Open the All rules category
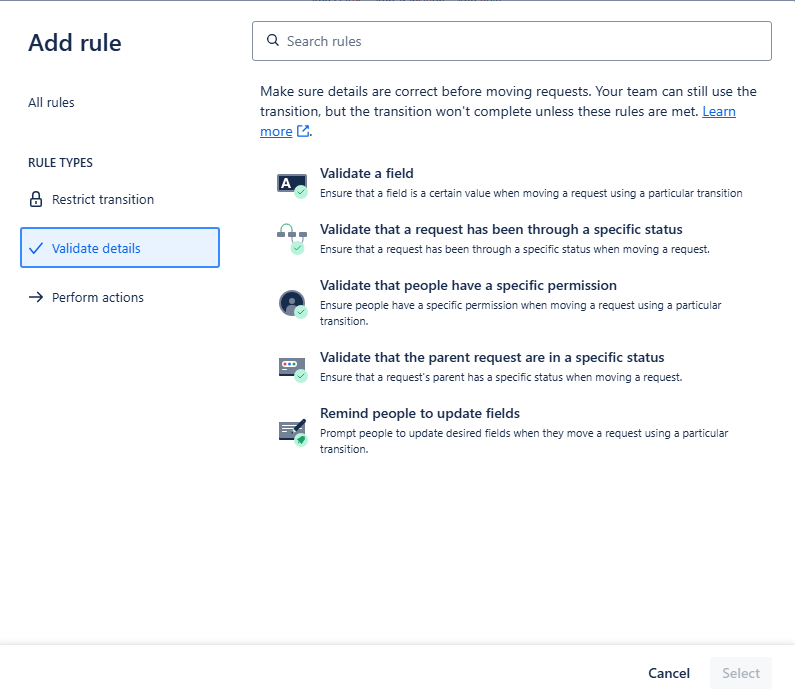 click(51, 102)
